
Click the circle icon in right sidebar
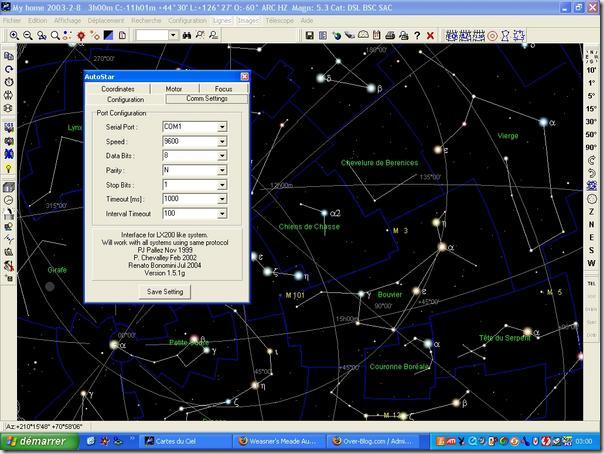592,199
